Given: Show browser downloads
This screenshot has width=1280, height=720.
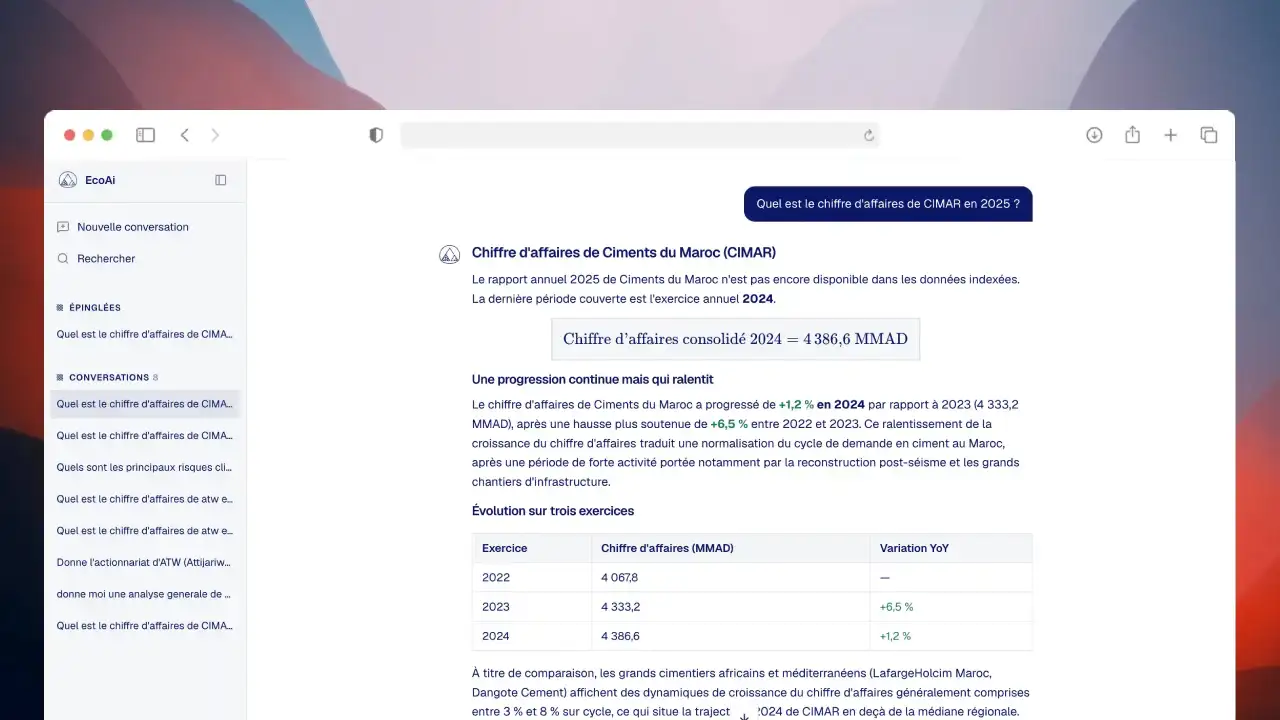Looking at the screenshot, I should [1094, 135].
